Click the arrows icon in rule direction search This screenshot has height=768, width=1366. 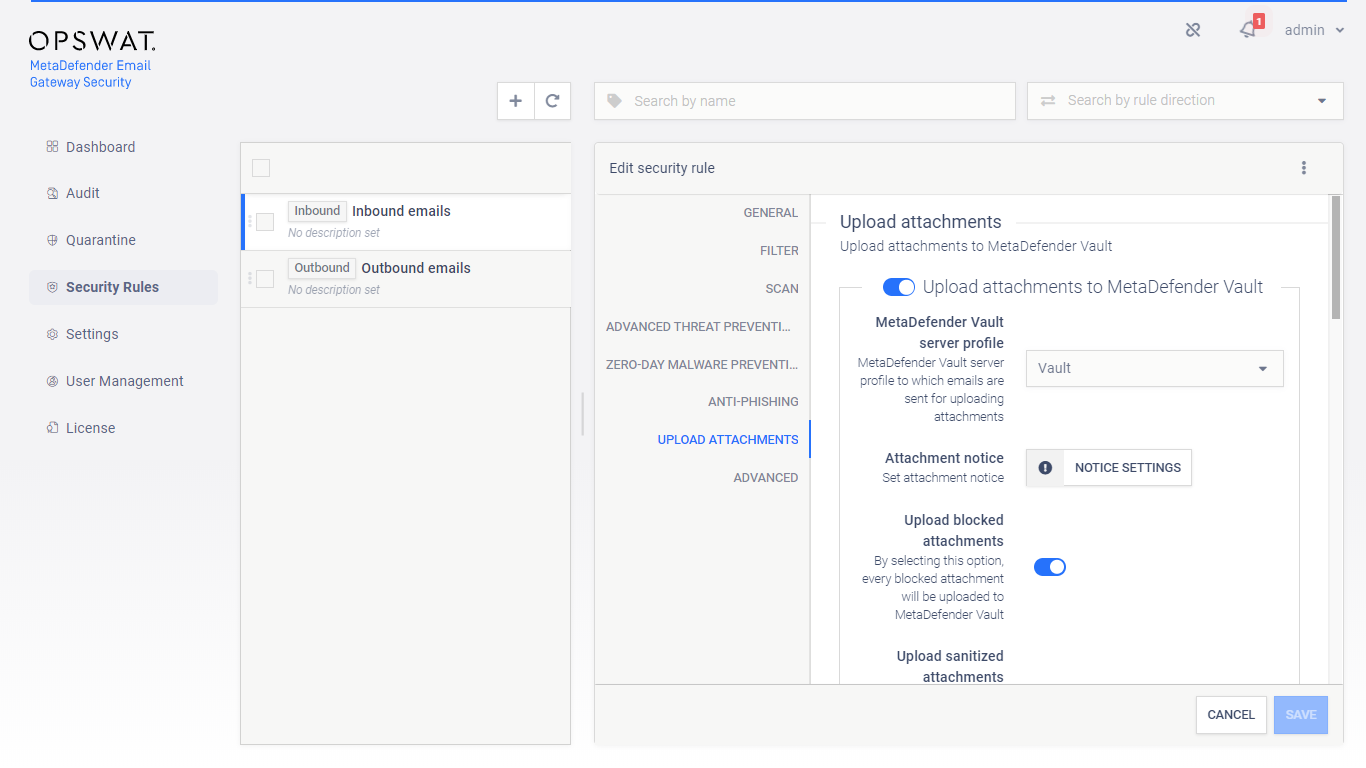(x=1048, y=101)
